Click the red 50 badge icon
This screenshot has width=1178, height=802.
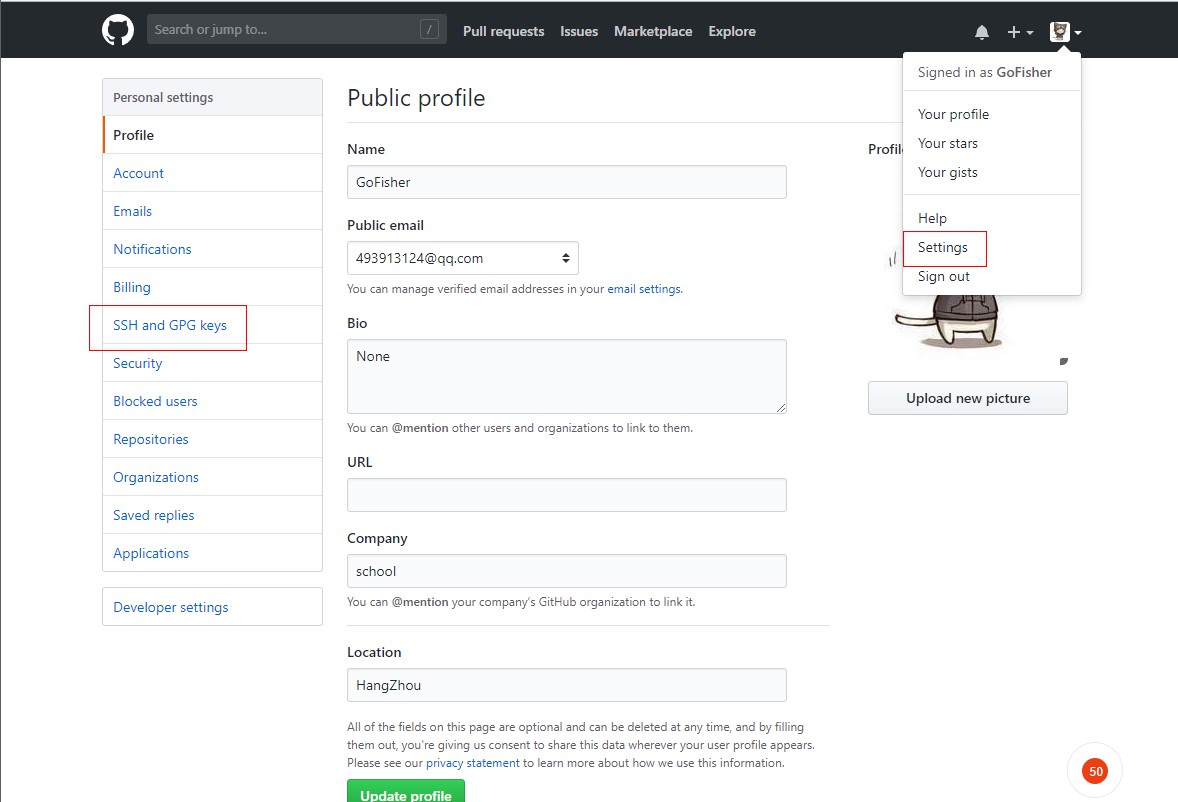click(1095, 771)
